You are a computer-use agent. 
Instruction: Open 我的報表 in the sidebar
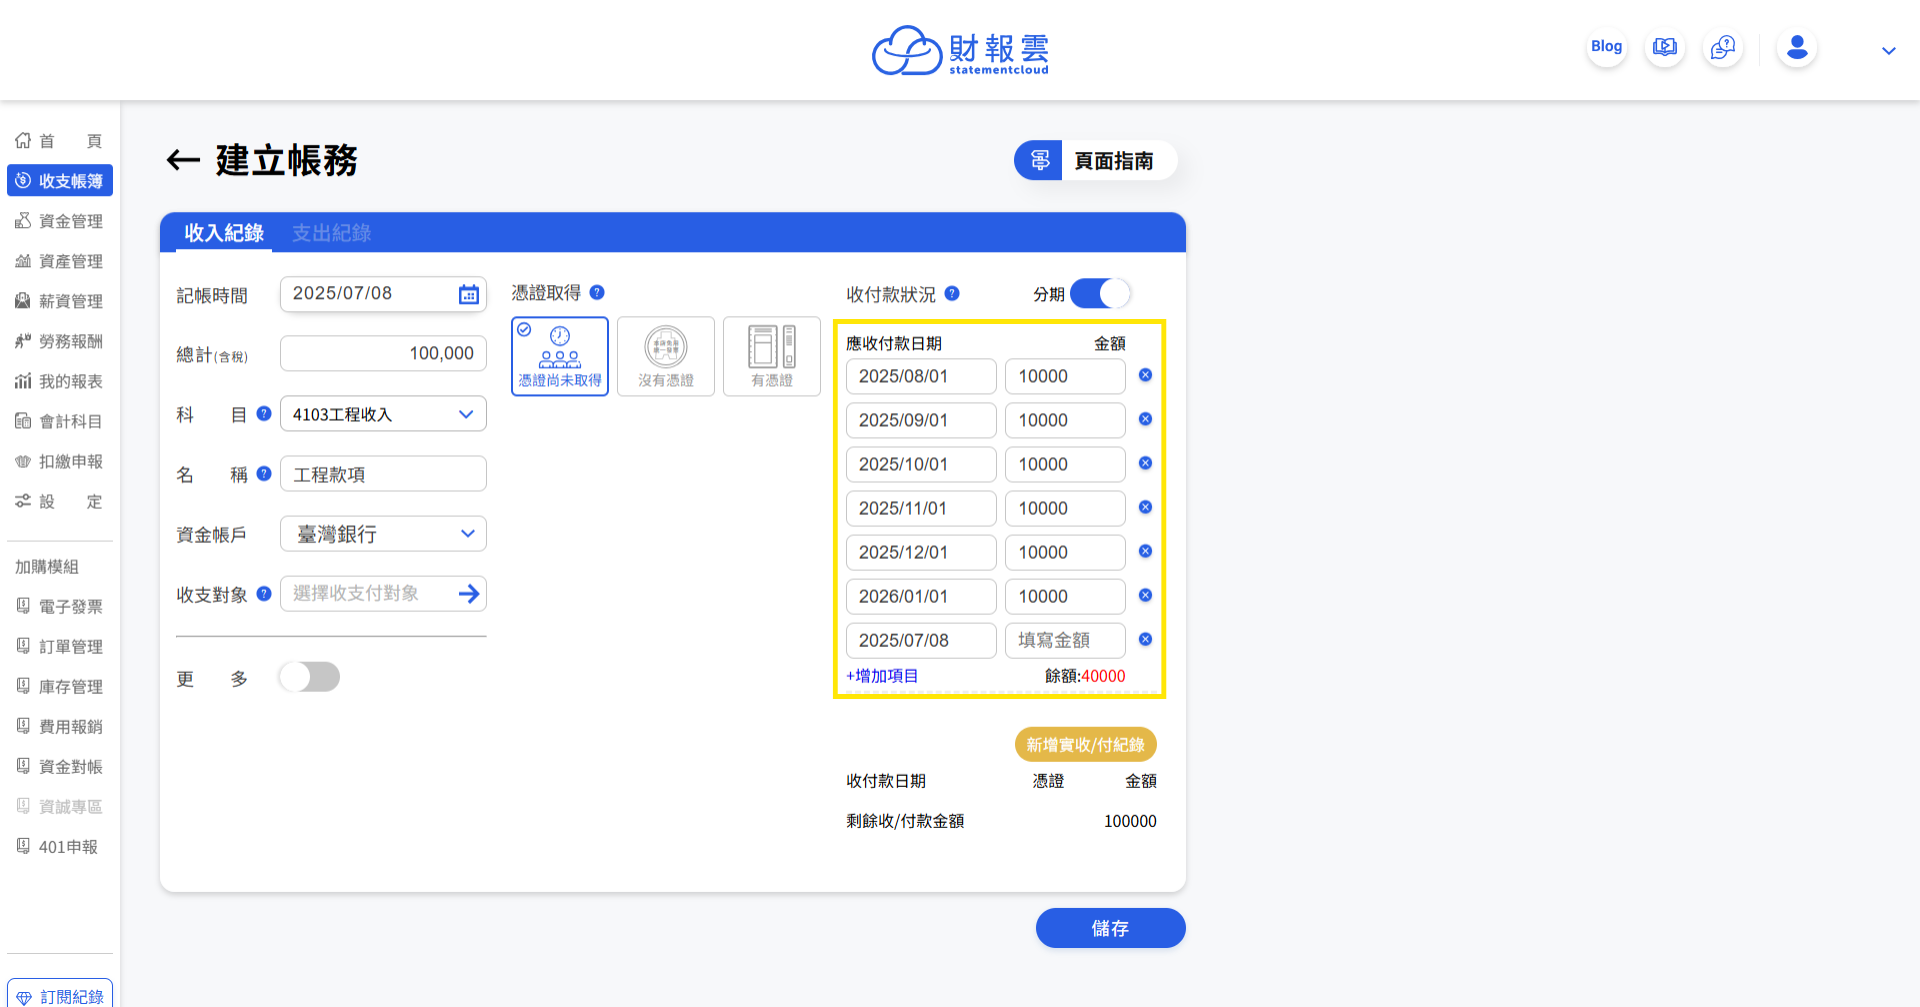[x=59, y=381]
